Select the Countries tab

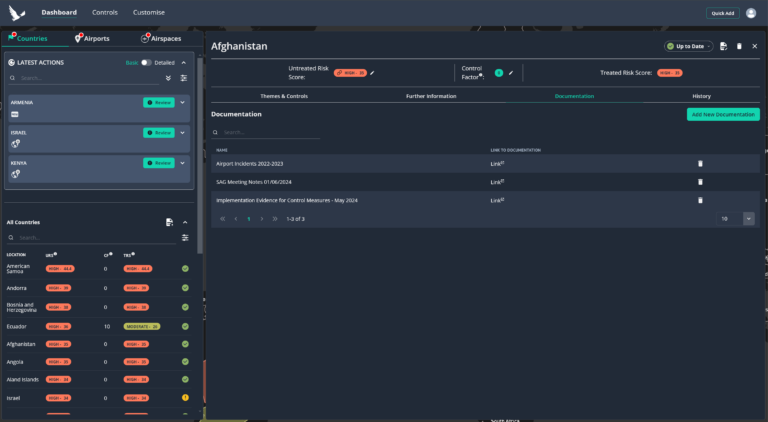point(32,39)
